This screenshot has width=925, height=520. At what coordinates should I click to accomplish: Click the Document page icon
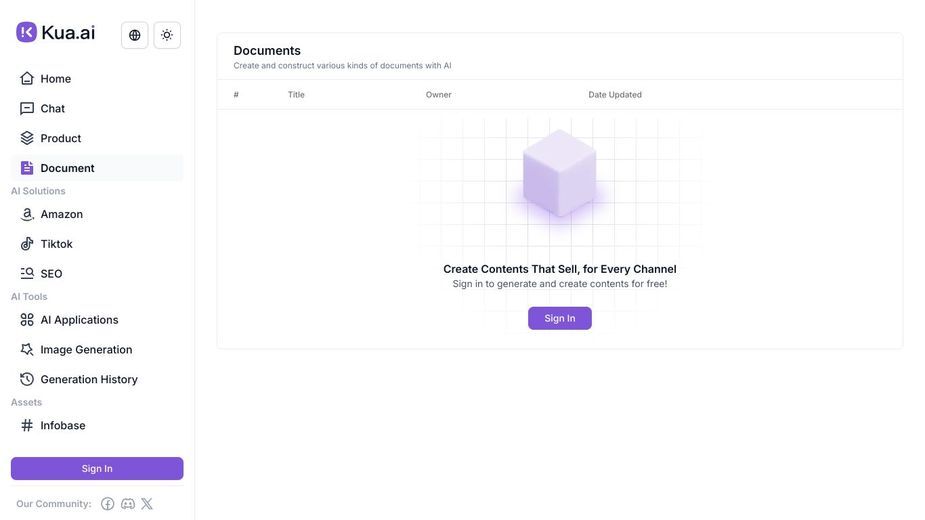click(x=27, y=168)
